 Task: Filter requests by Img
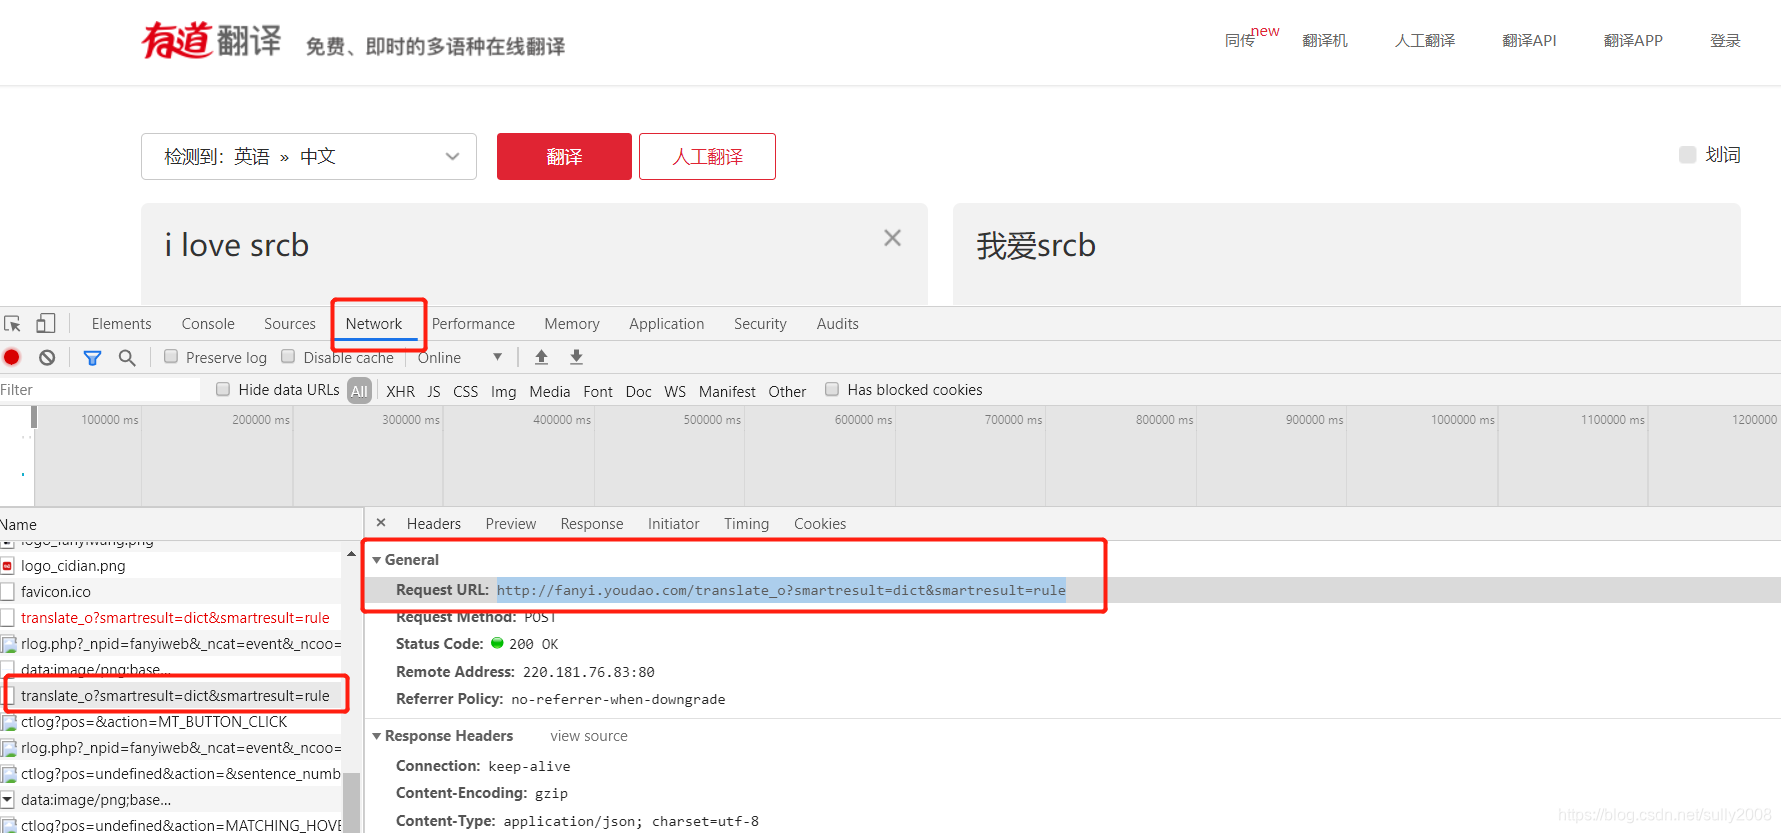(x=504, y=391)
